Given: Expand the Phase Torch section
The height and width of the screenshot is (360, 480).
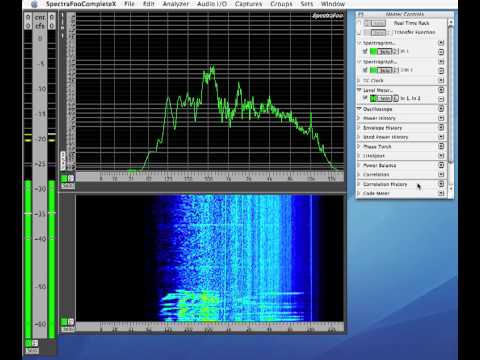Looking at the screenshot, I should coord(359,146).
